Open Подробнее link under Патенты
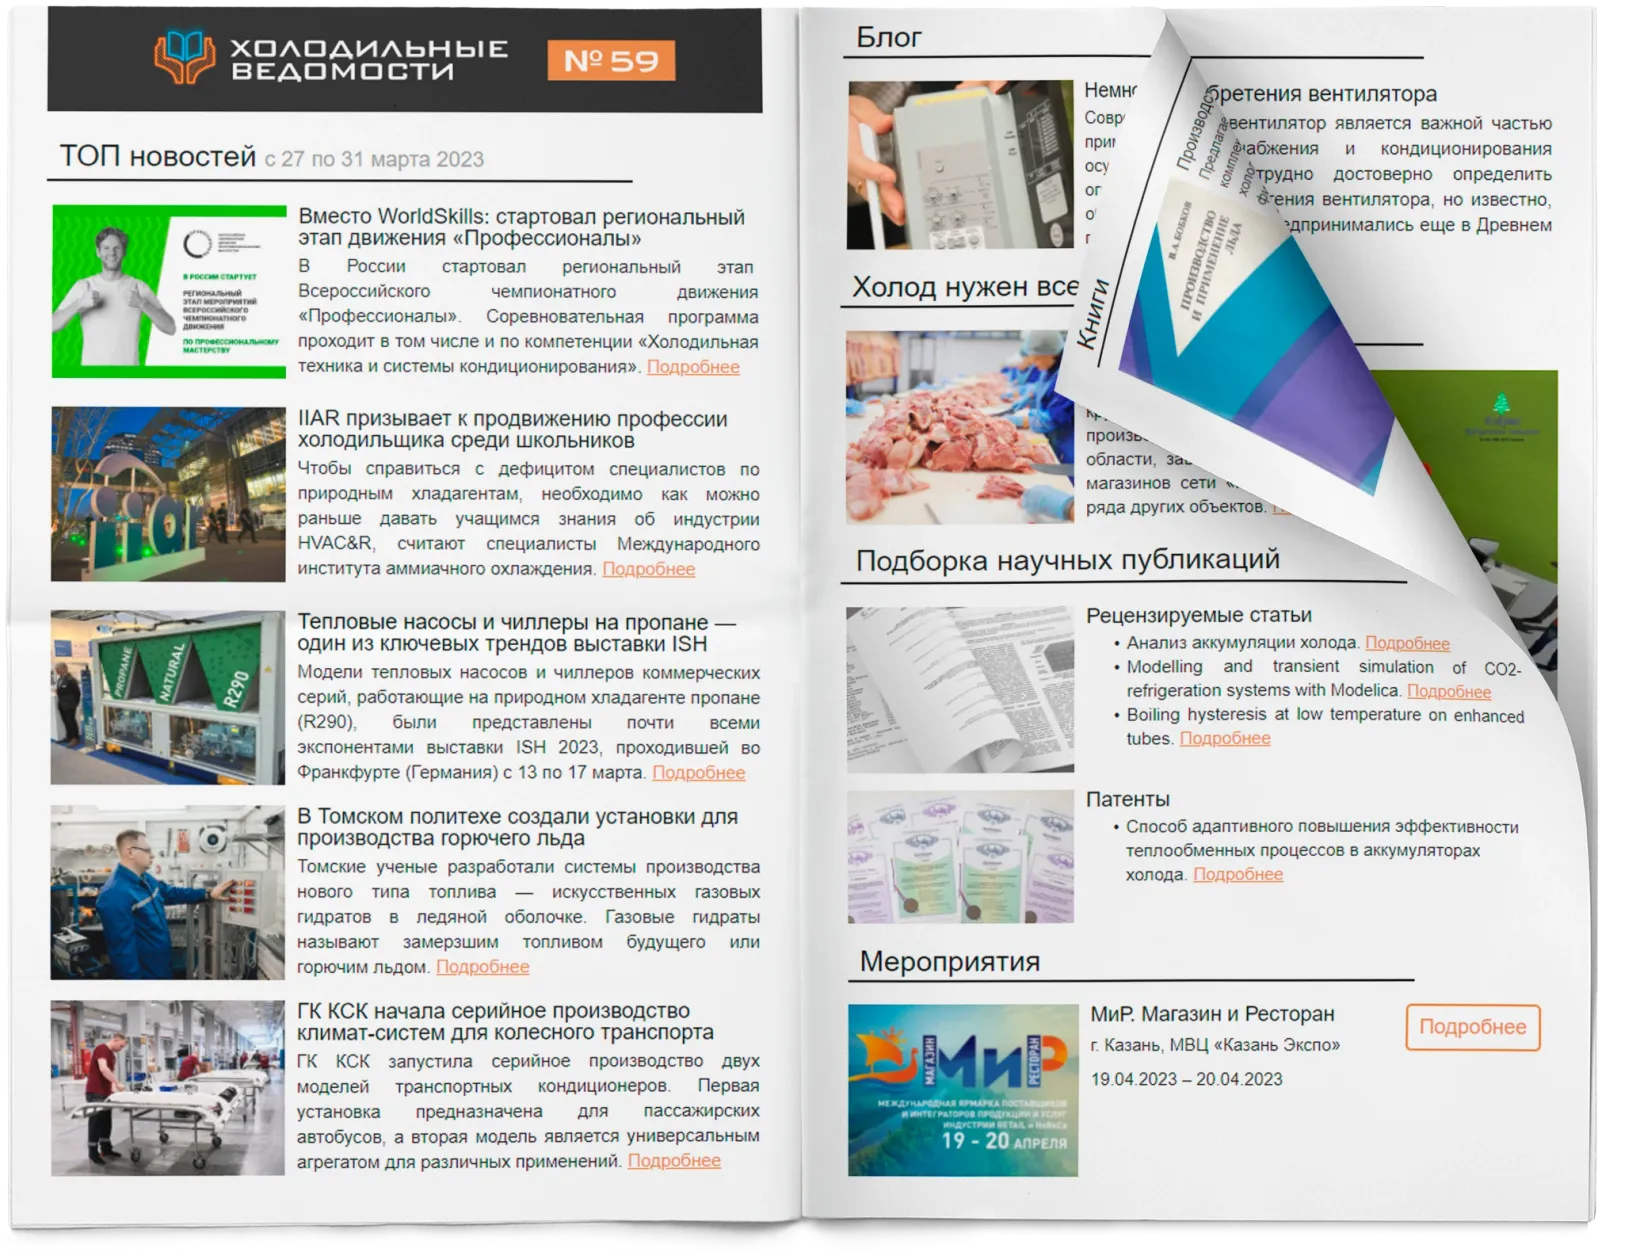The height and width of the screenshot is (1252, 1640). click(x=1238, y=875)
